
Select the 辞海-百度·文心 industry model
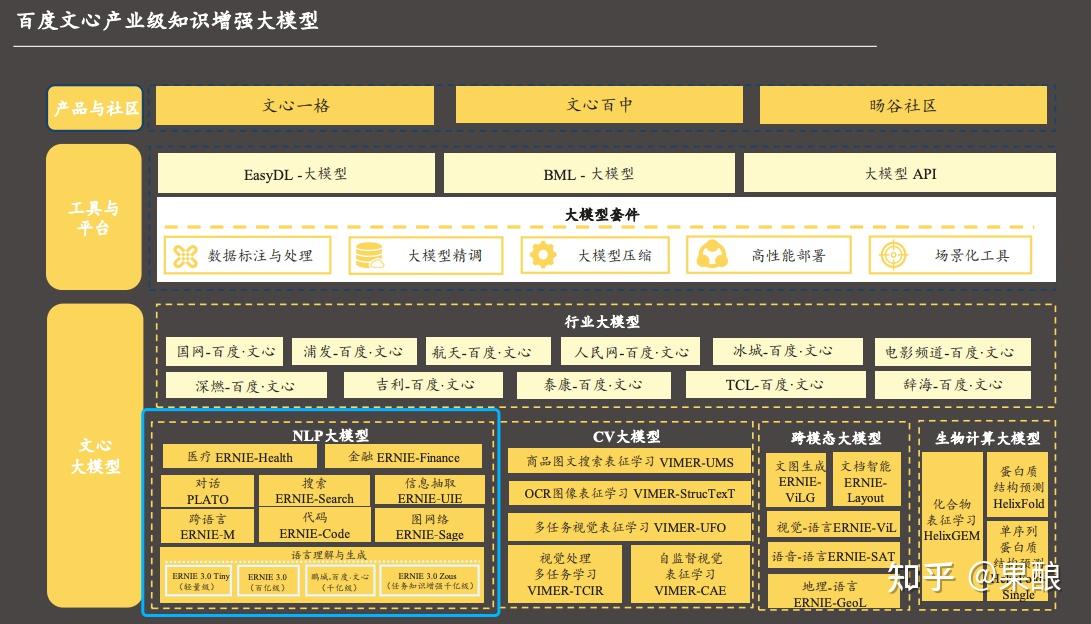point(953,385)
